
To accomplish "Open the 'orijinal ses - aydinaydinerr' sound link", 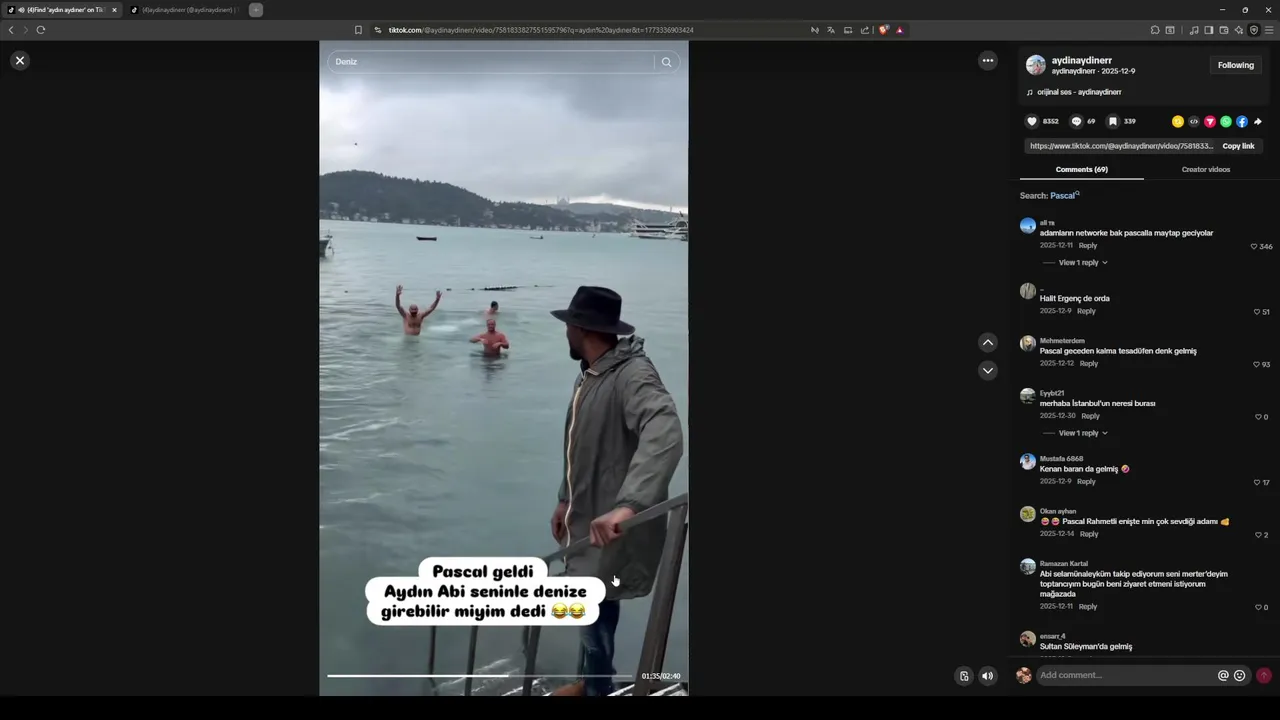I will tap(1079, 92).
